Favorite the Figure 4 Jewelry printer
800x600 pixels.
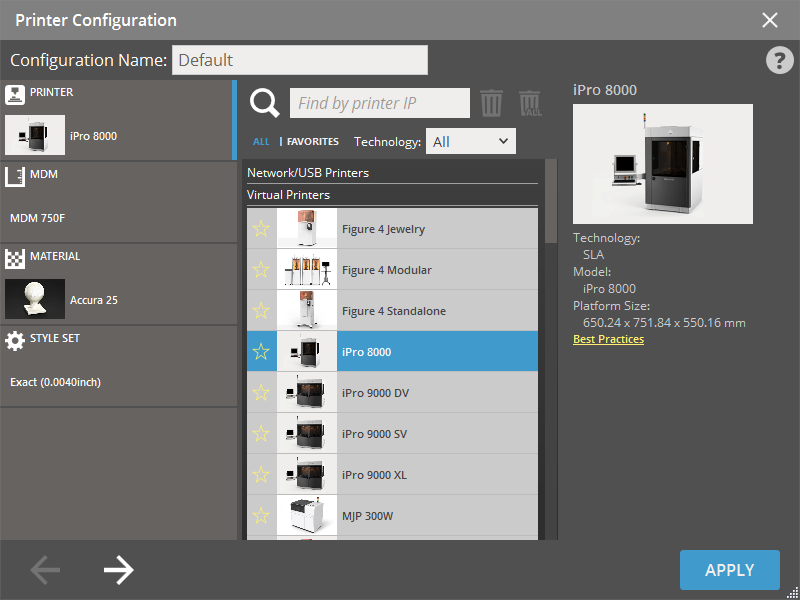(261, 229)
